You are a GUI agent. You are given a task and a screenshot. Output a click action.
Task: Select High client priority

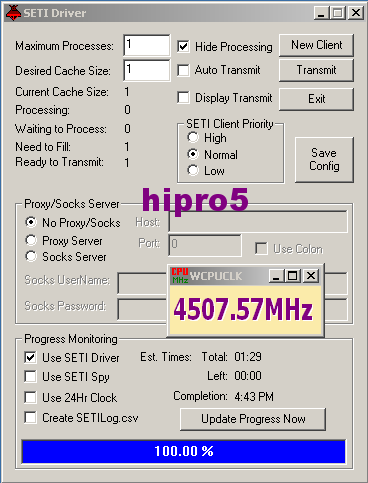pos(193,137)
